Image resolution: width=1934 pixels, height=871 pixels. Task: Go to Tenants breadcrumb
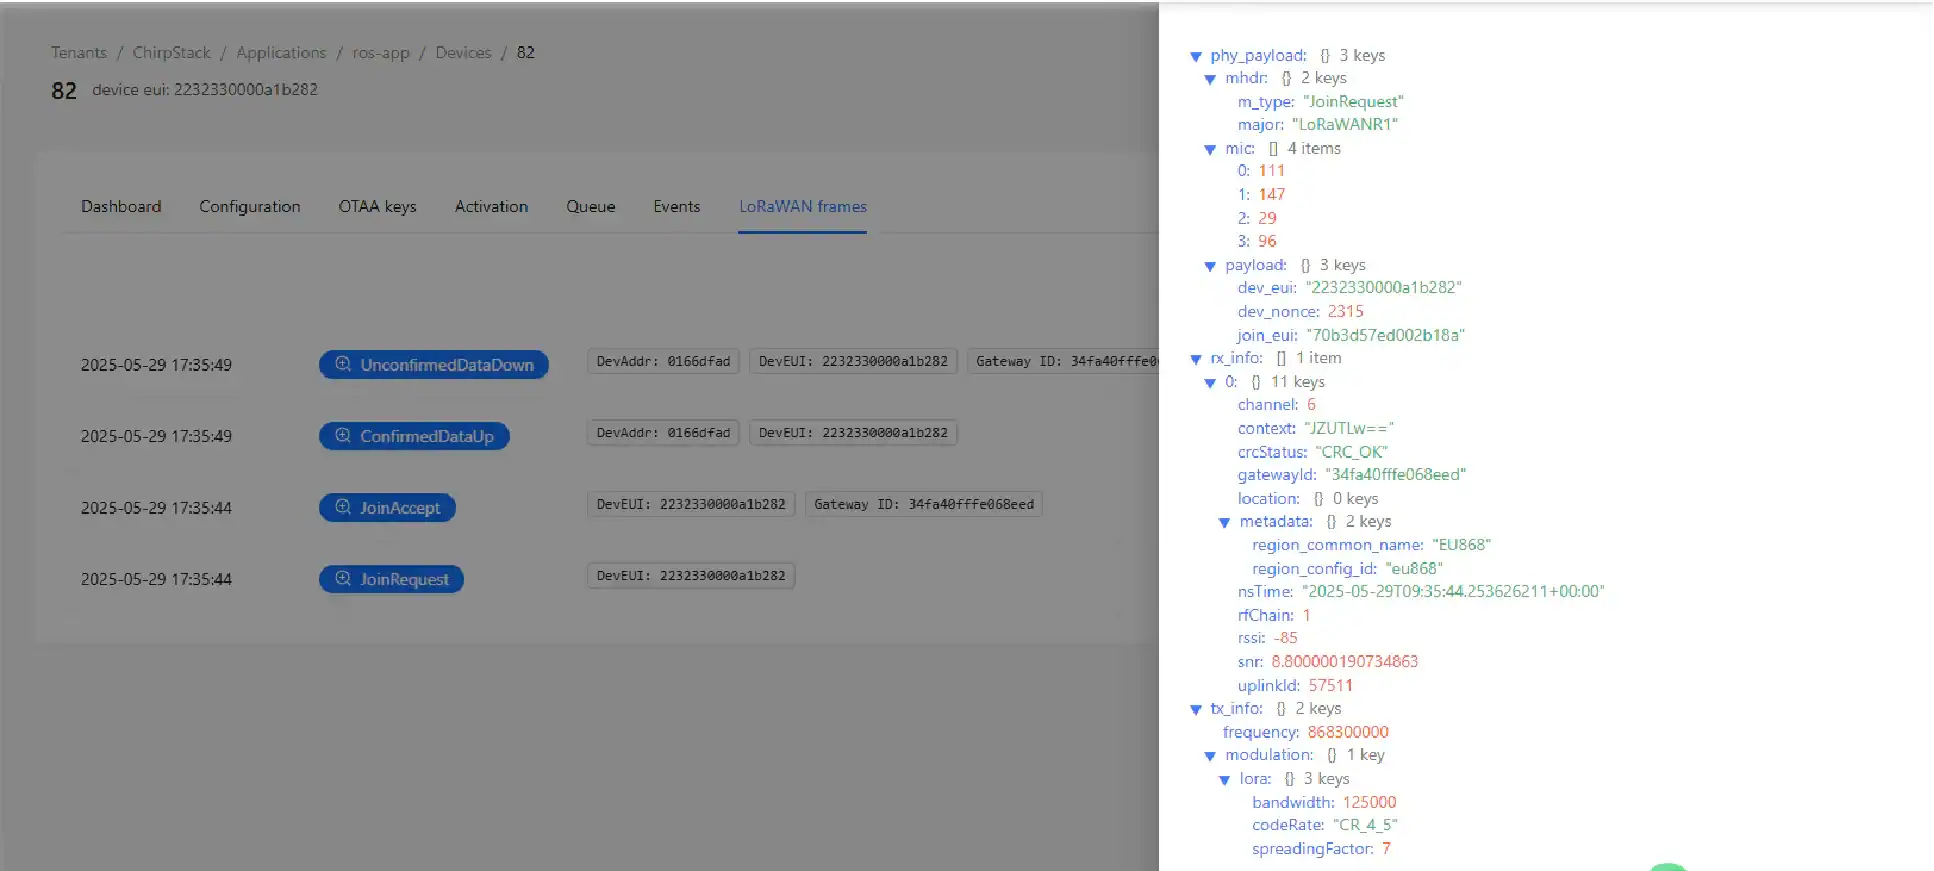tap(79, 52)
